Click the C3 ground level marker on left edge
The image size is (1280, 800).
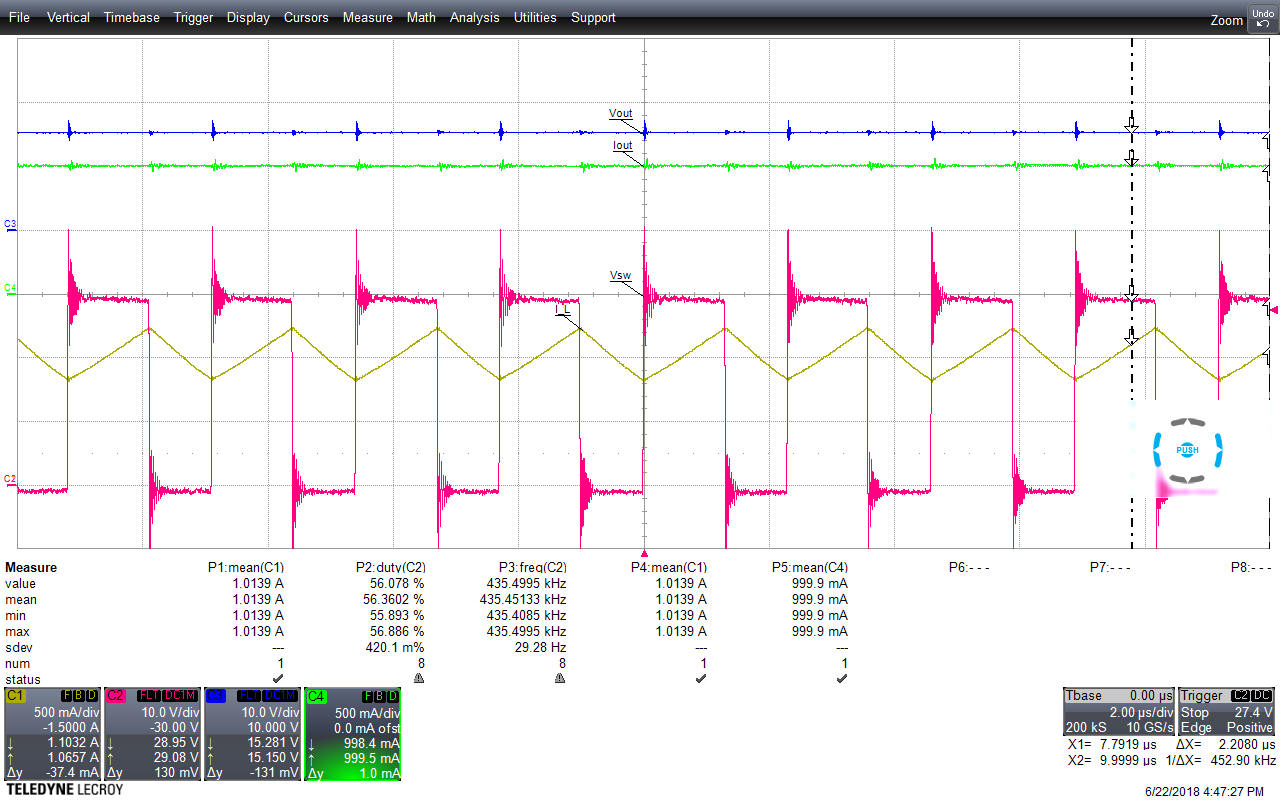[x=10, y=226]
